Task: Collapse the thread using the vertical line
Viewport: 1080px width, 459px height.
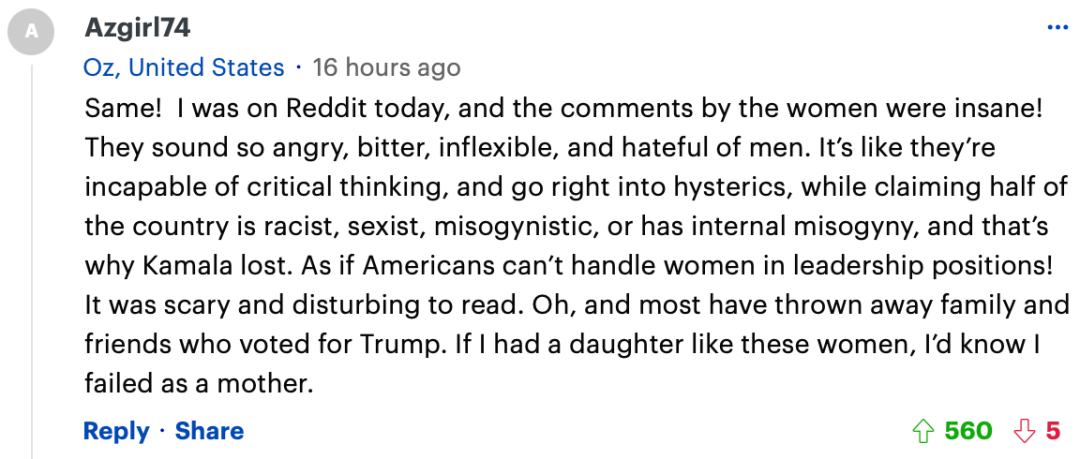Action: pos(32,261)
